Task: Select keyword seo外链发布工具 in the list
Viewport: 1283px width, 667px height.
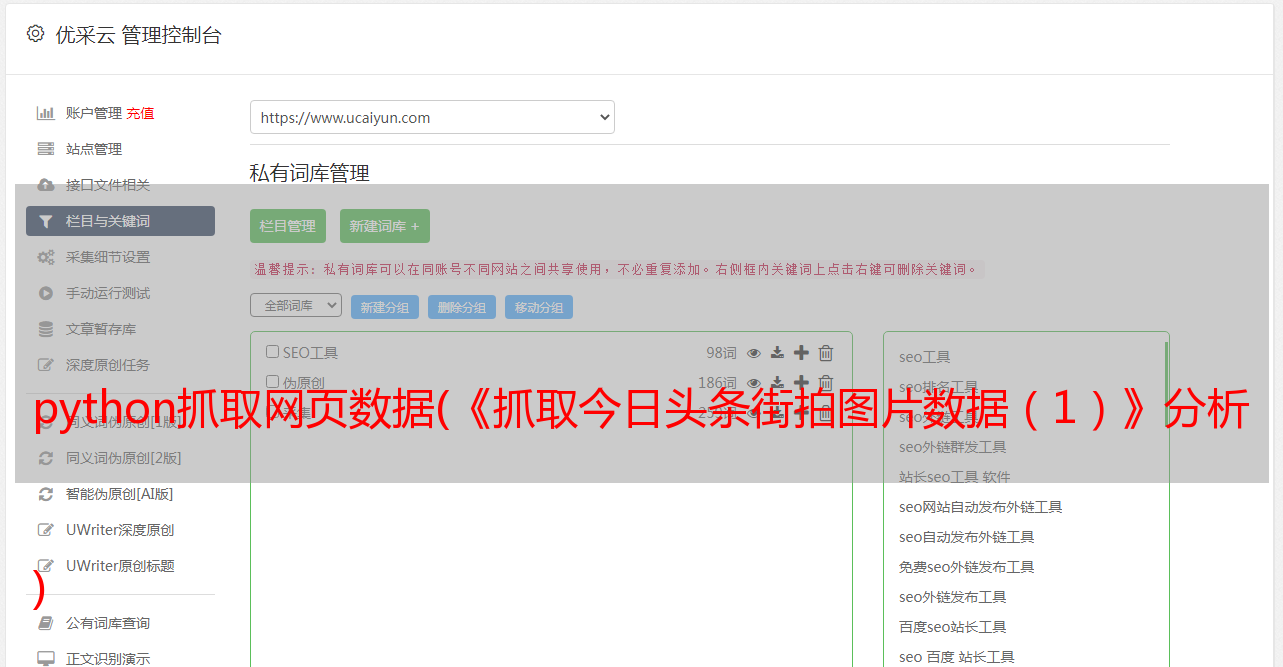Action: pyautogui.click(x=952, y=597)
